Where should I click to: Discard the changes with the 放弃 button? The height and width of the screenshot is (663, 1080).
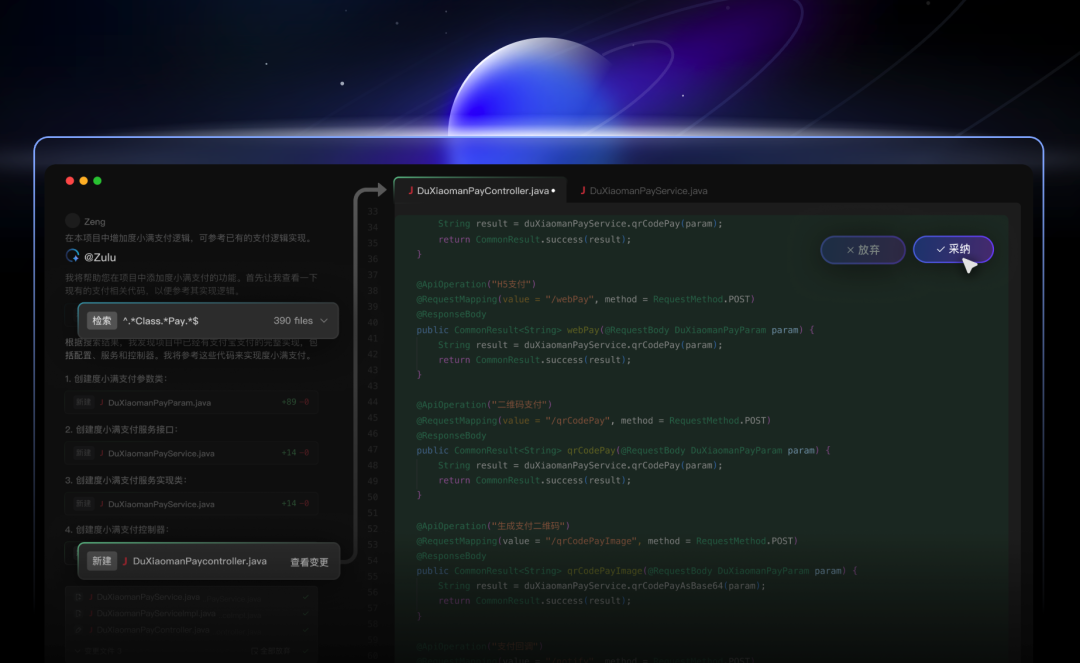coord(862,250)
